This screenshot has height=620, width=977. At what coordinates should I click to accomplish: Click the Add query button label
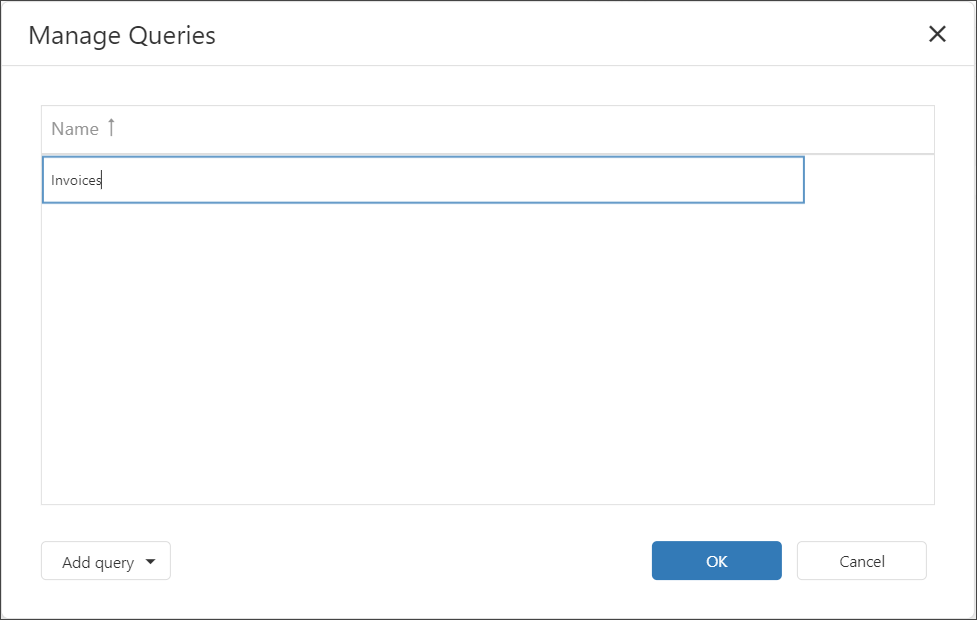coord(98,562)
